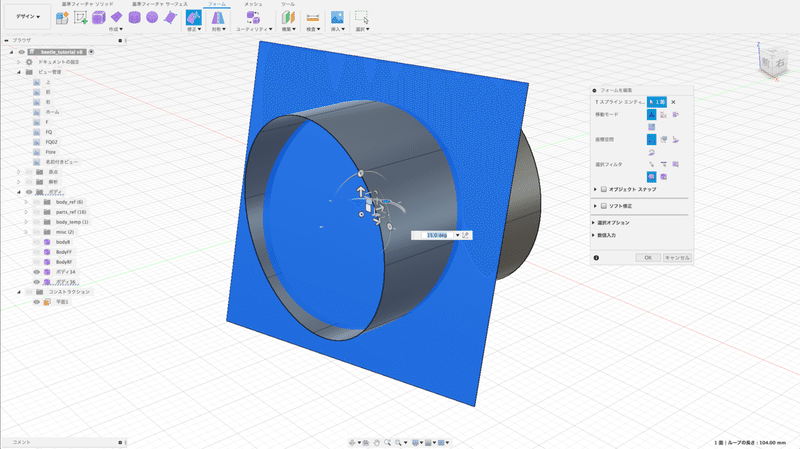The image size is (800, 449).
Task: Toggle visibility of body_ref (6) folder
Action: (x=37, y=202)
